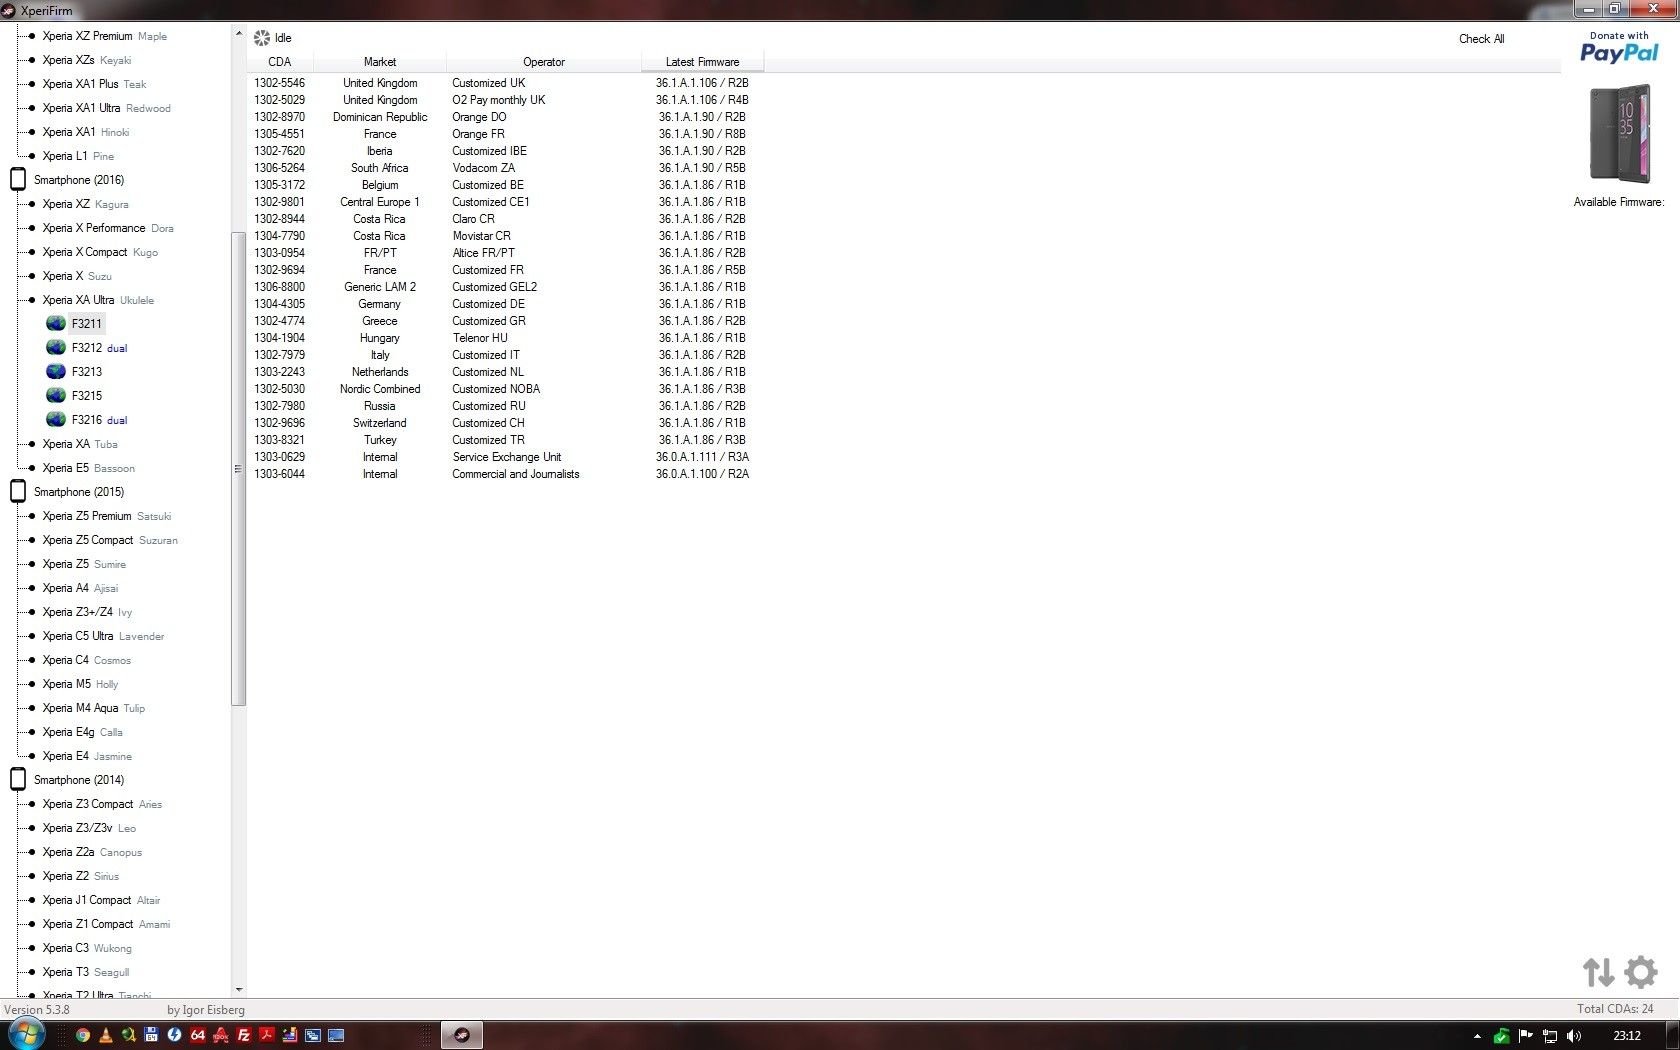Click the Xperia phone image preview

[1620, 134]
